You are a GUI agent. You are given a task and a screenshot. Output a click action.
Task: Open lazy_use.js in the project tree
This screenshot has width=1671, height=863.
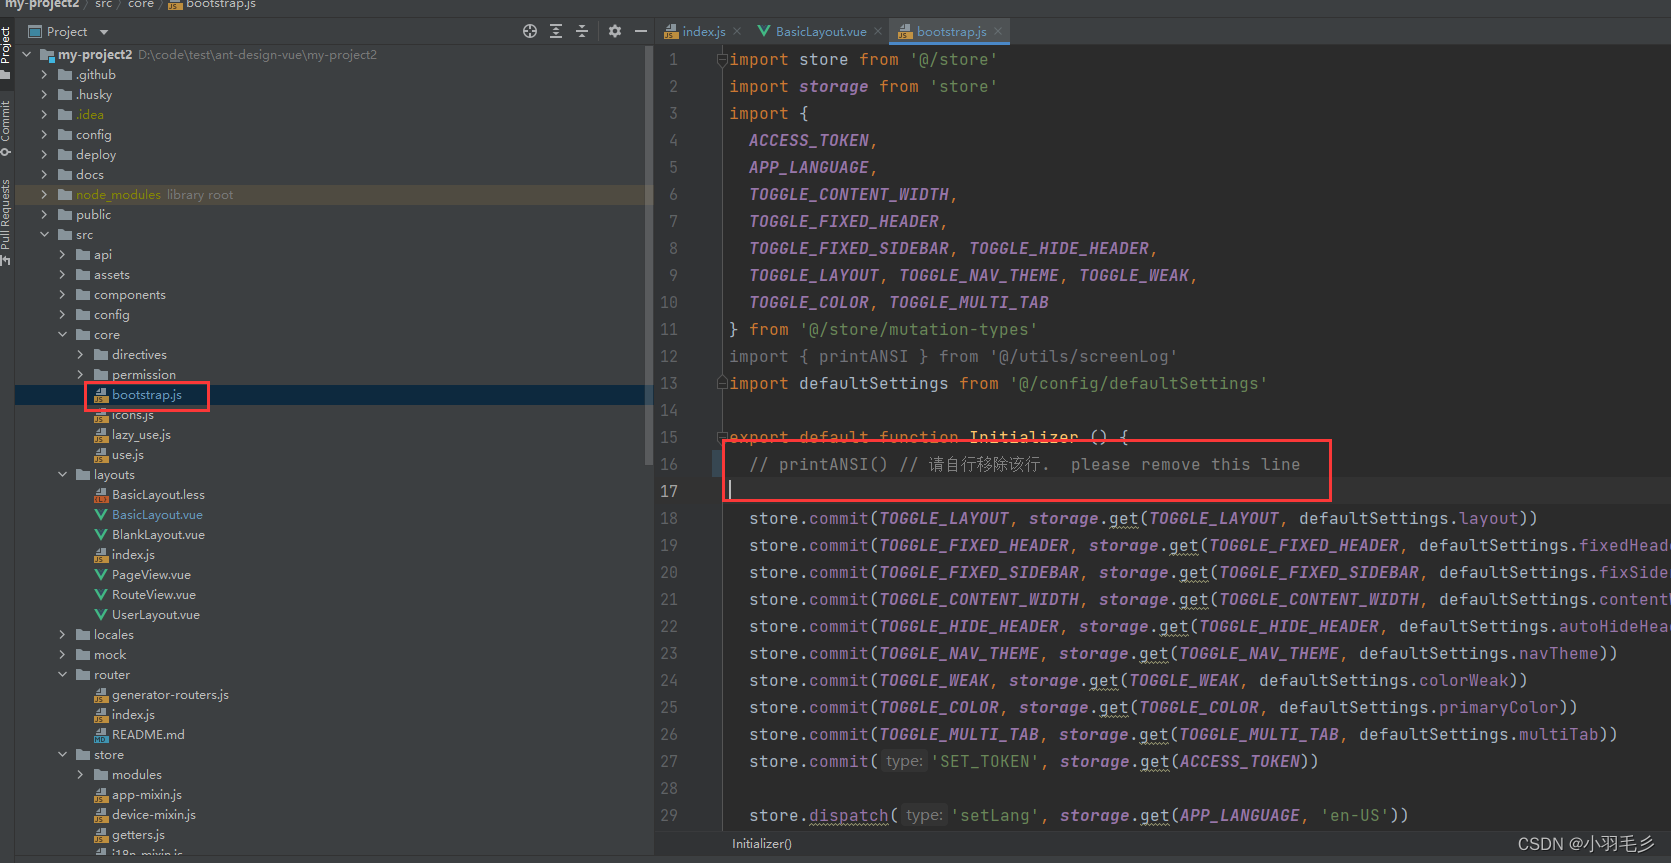pos(141,435)
